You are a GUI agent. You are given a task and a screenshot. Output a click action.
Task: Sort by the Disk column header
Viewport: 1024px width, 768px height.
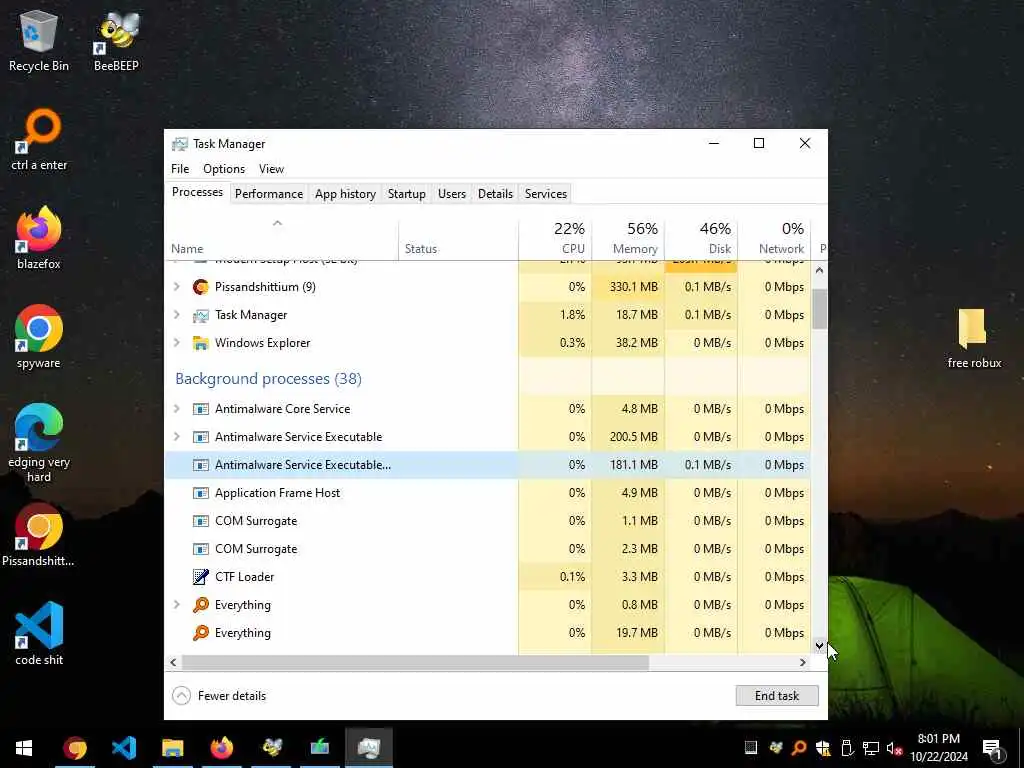pos(701,238)
